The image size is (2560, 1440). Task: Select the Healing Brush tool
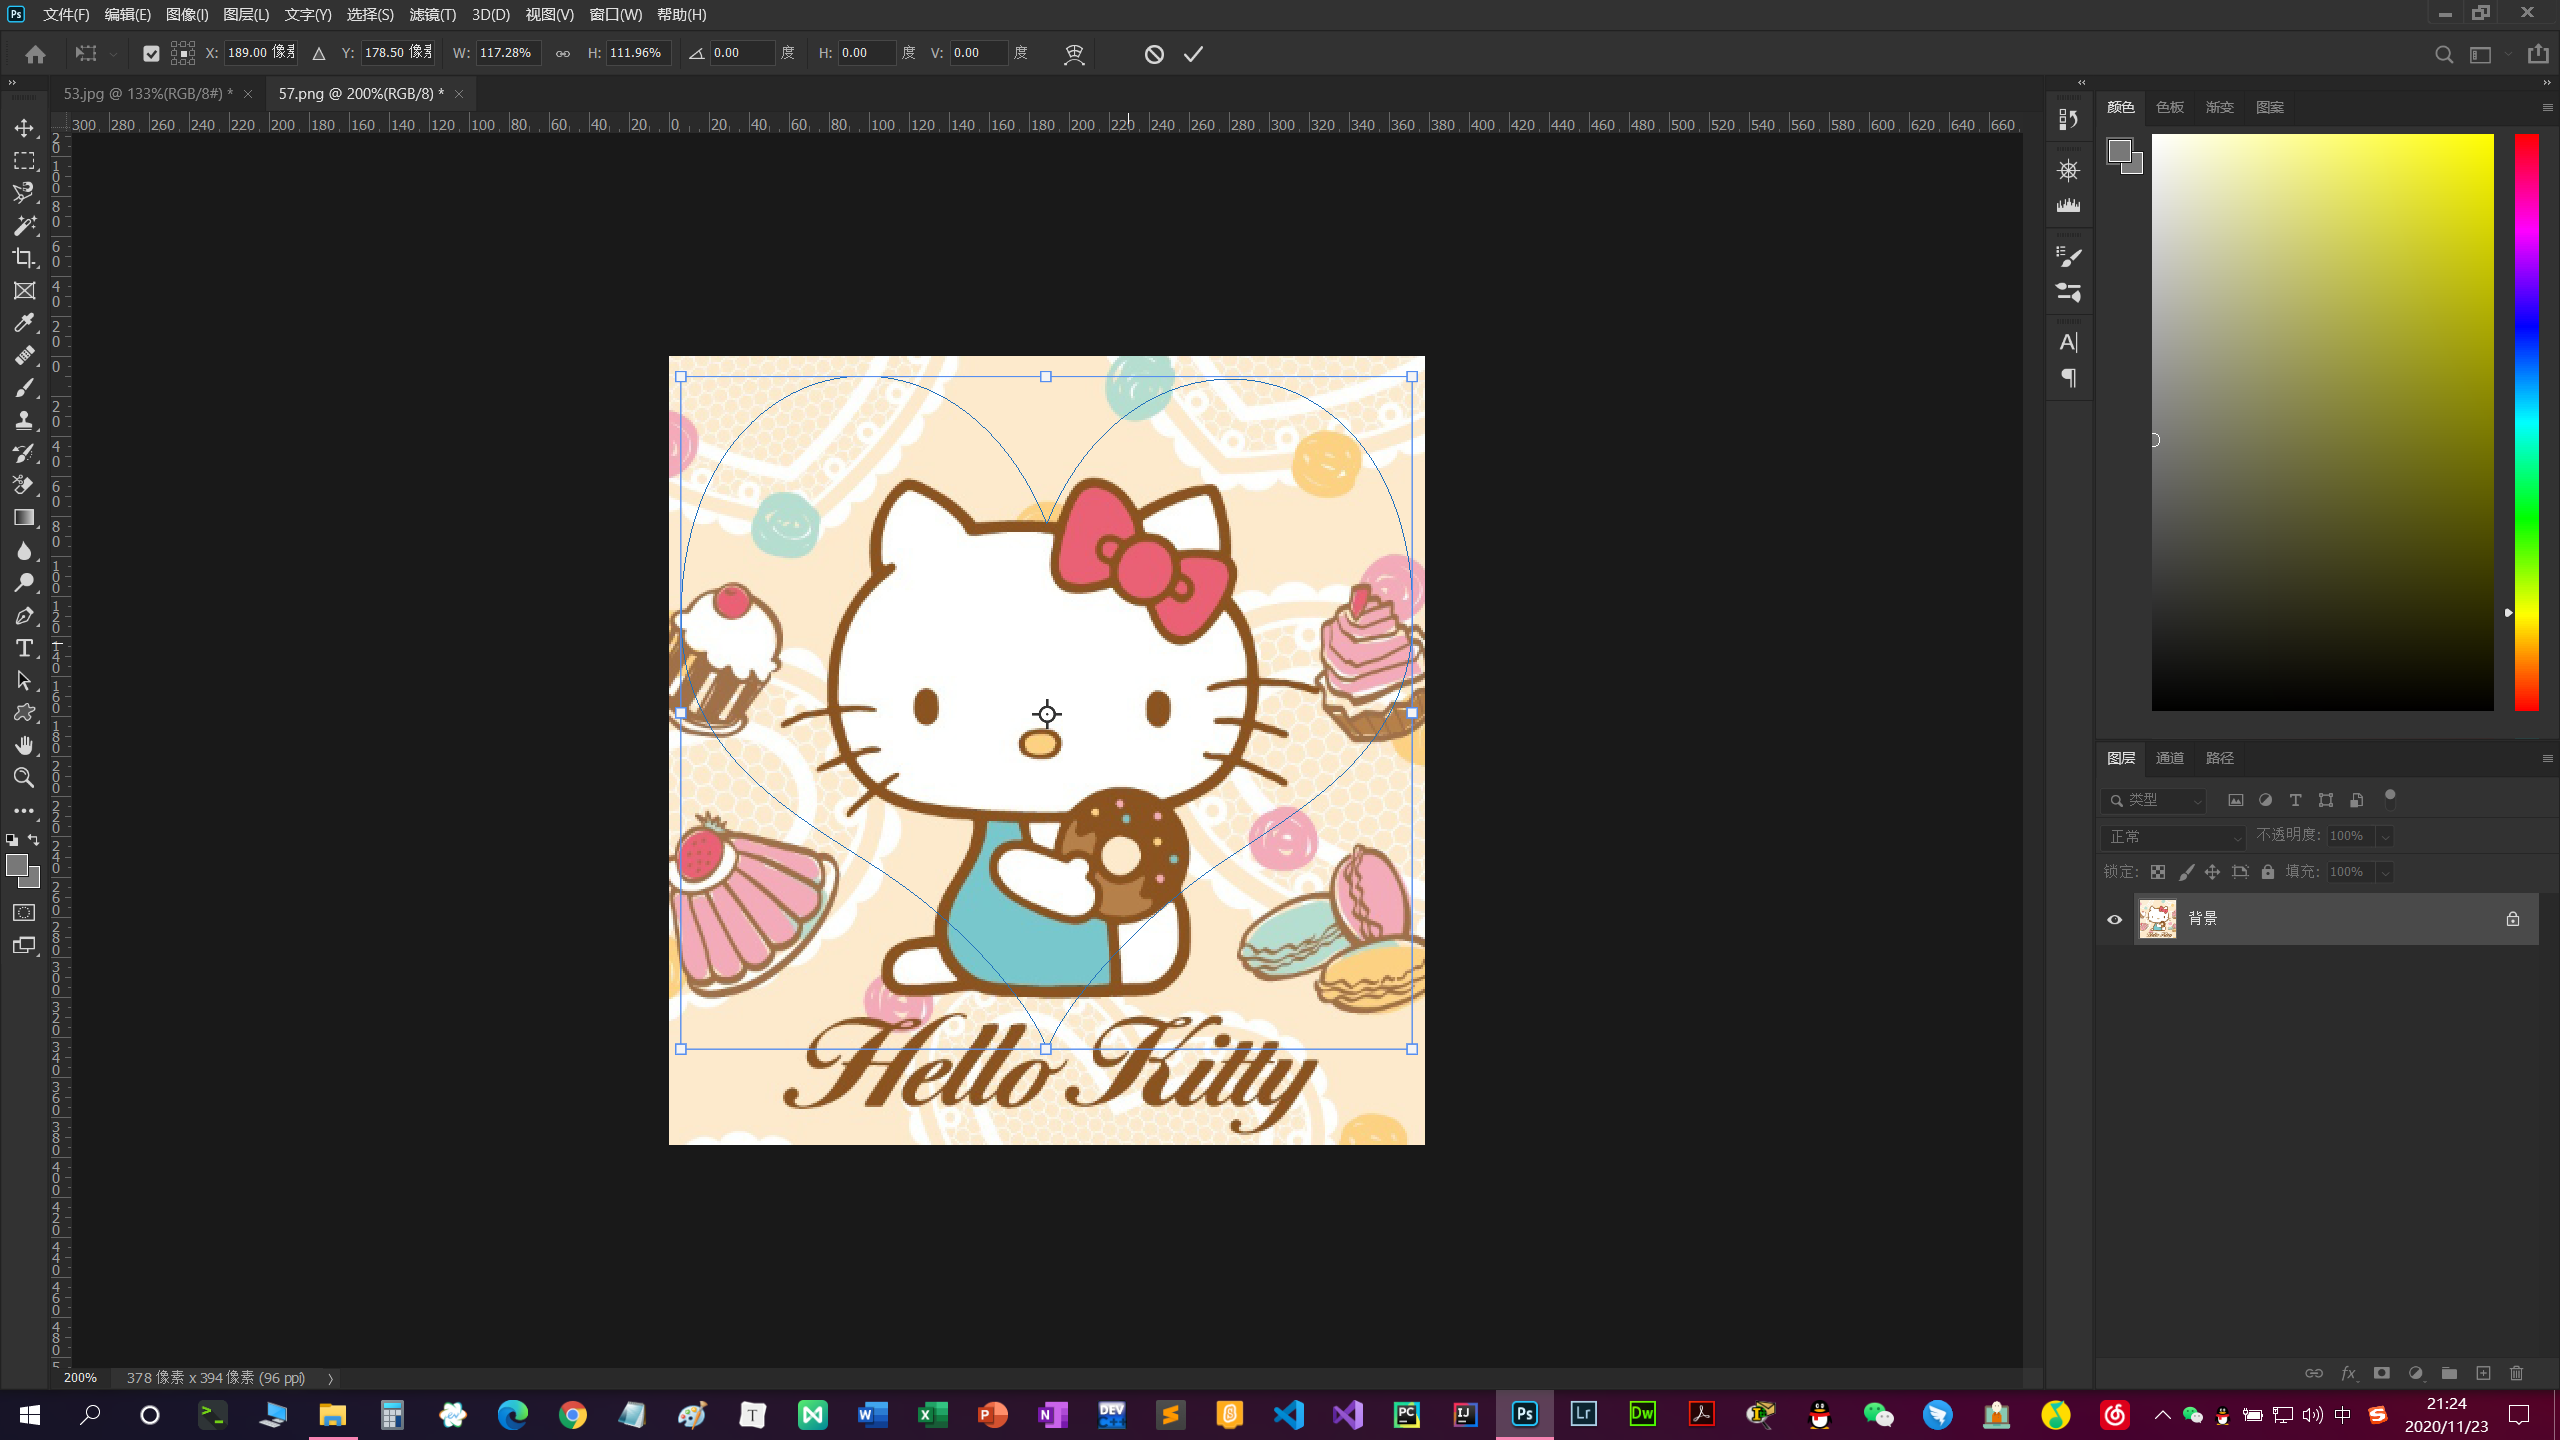click(24, 356)
